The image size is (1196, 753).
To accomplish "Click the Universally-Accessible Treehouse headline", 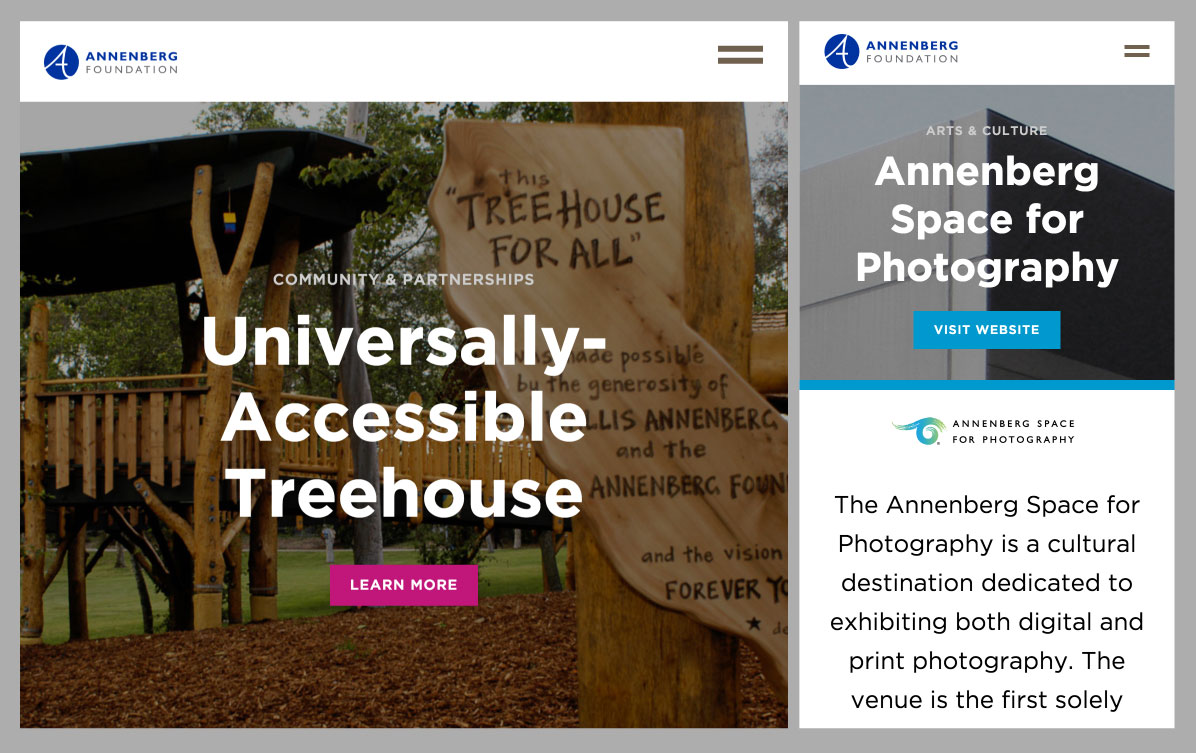I will 403,417.
